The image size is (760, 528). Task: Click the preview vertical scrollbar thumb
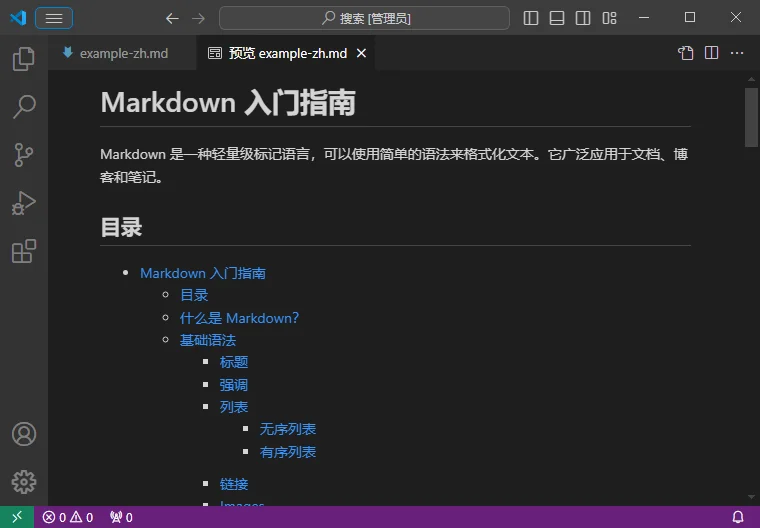pyautogui.click(x=751, y=117)
